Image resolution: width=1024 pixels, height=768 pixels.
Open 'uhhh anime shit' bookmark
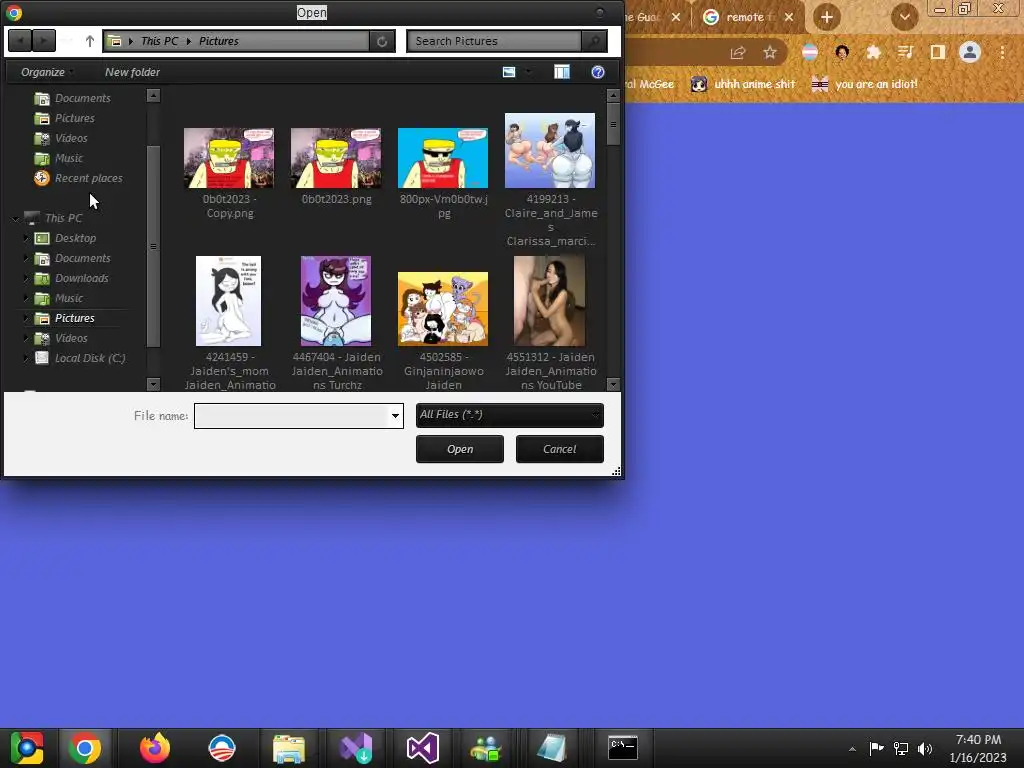[x=743, y=84]
